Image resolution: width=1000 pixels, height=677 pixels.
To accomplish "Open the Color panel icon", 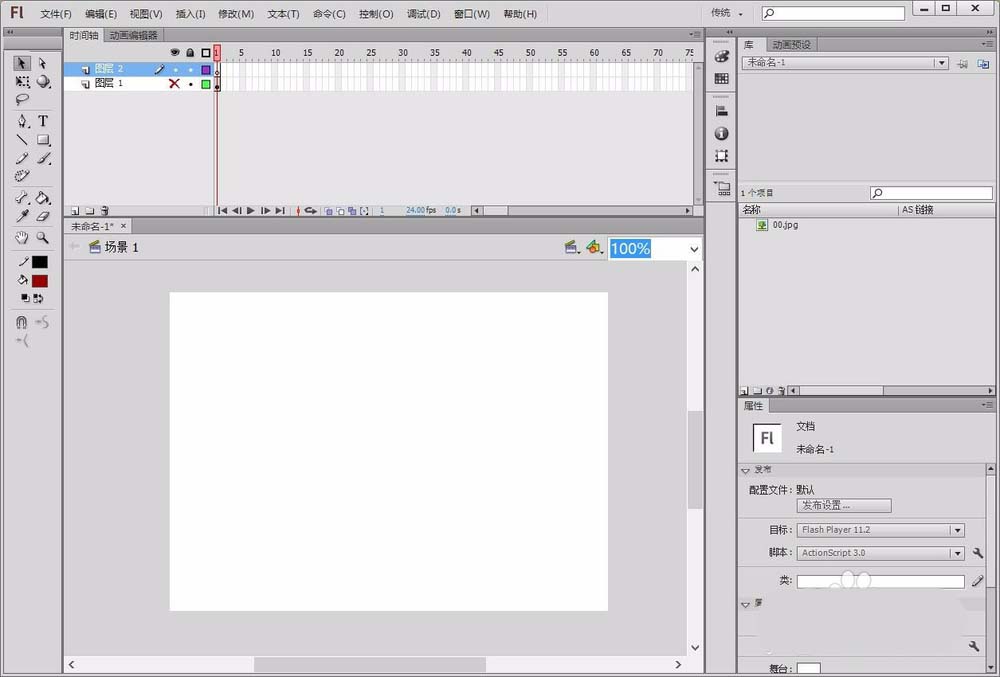I will click(x=721, y=56).
